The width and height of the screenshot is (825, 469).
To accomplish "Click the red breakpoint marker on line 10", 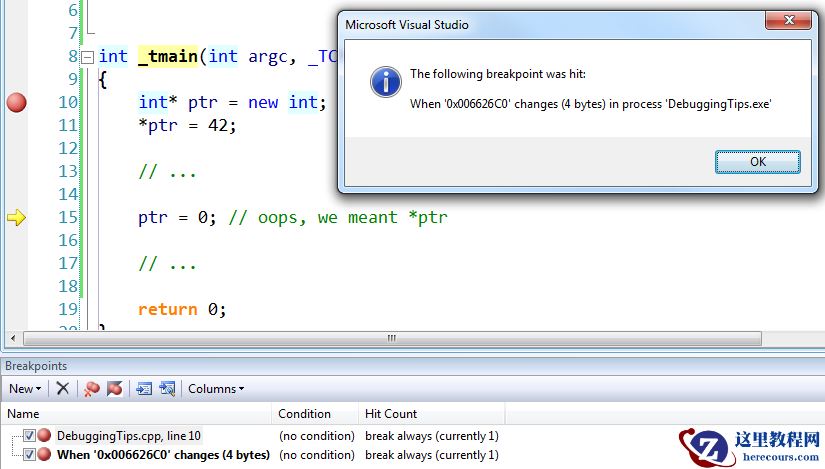I will point(16,102).
